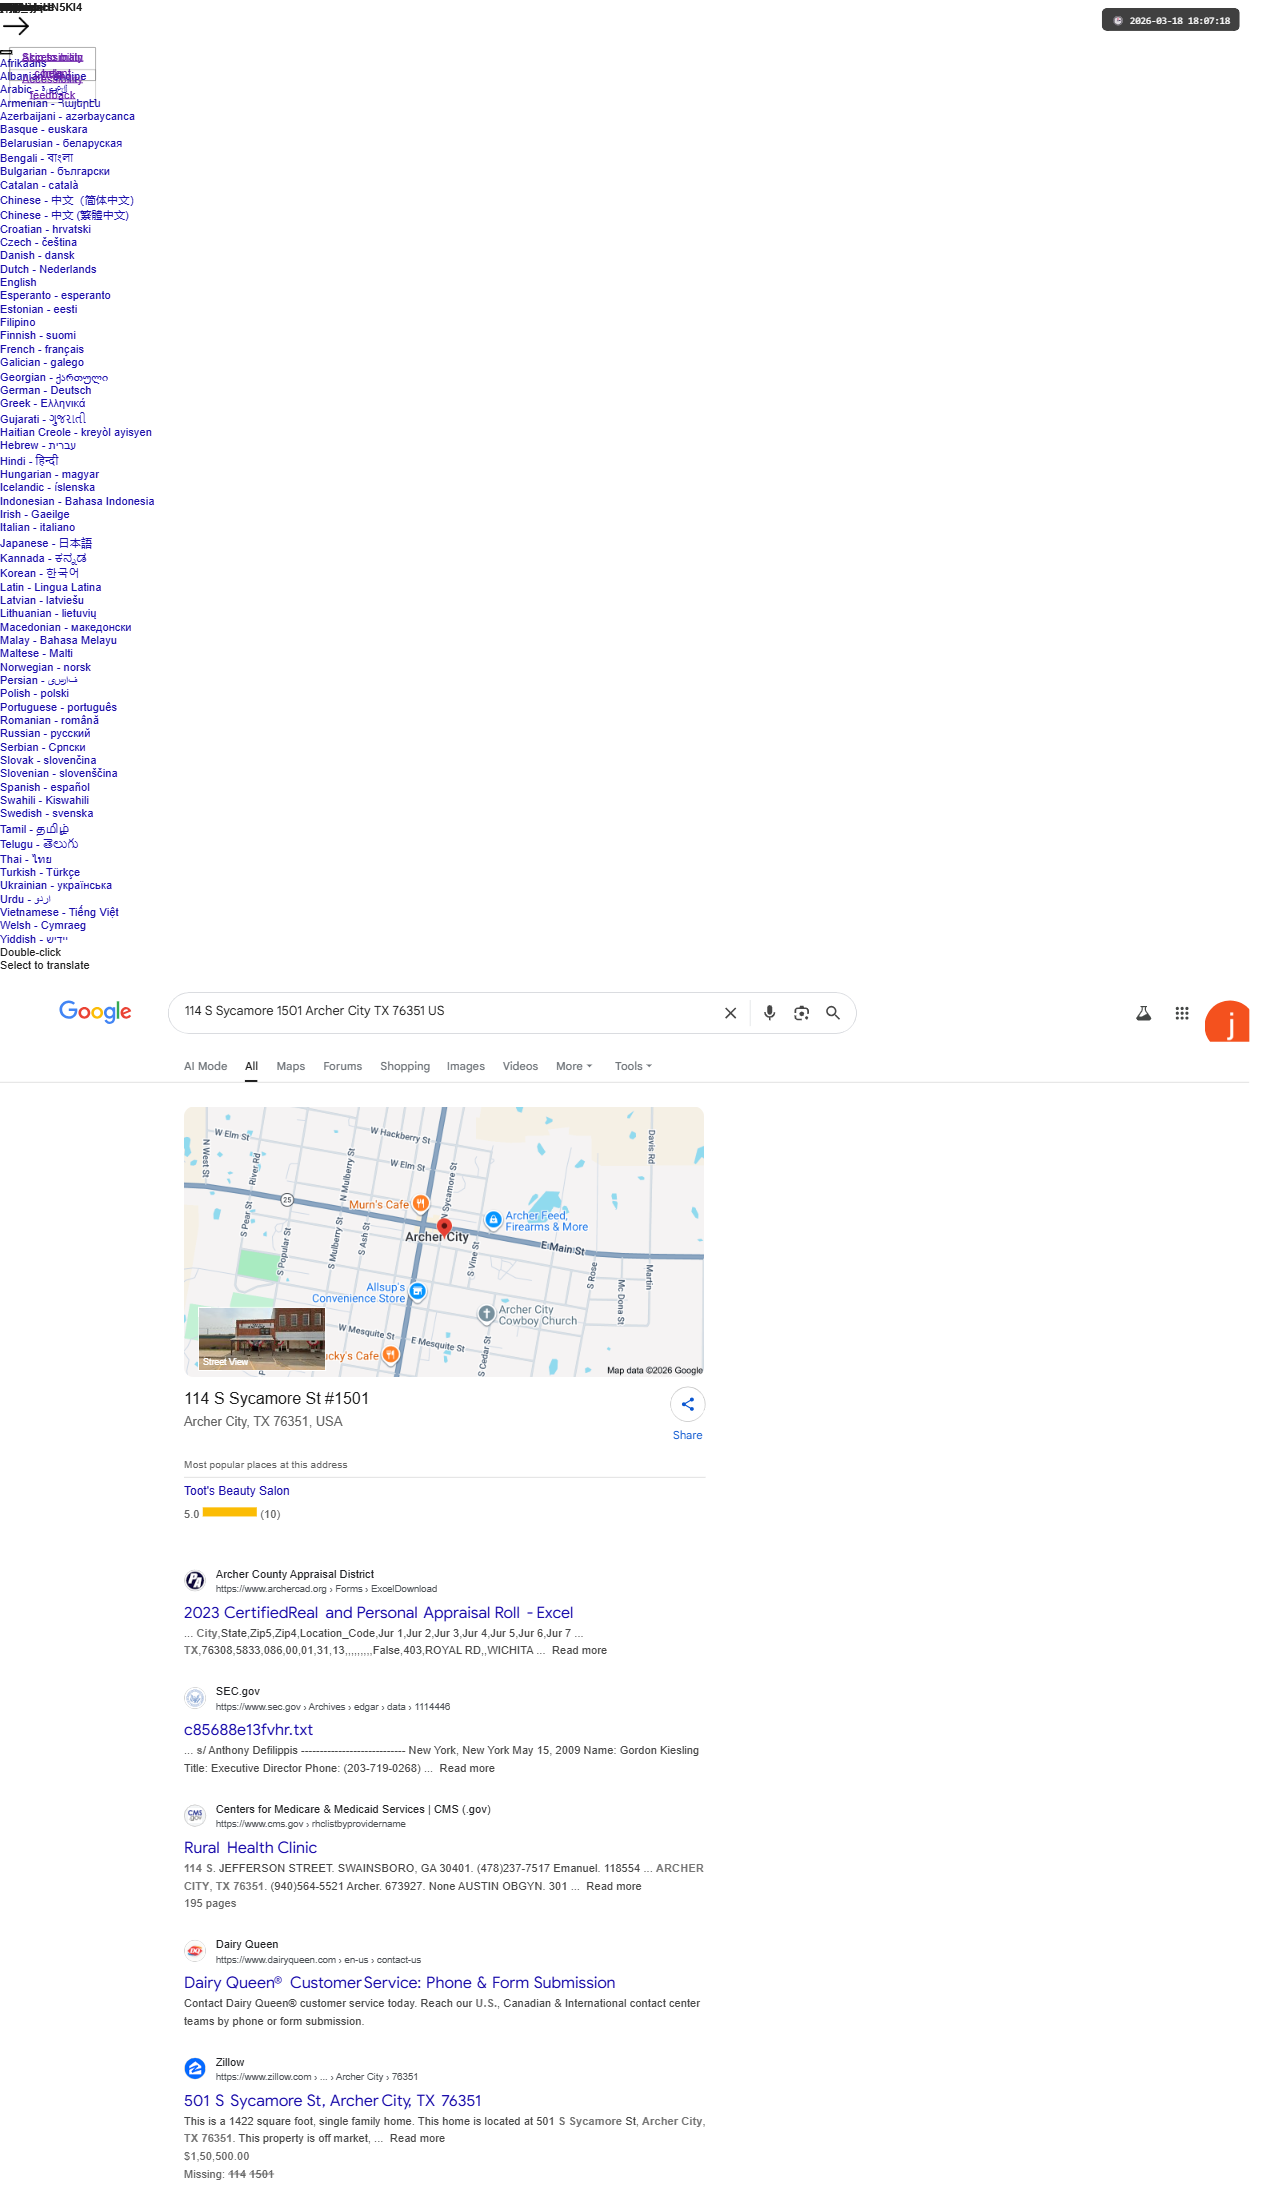
Task: Click Read more on SEC snippet
Action: pos(467,1768)
